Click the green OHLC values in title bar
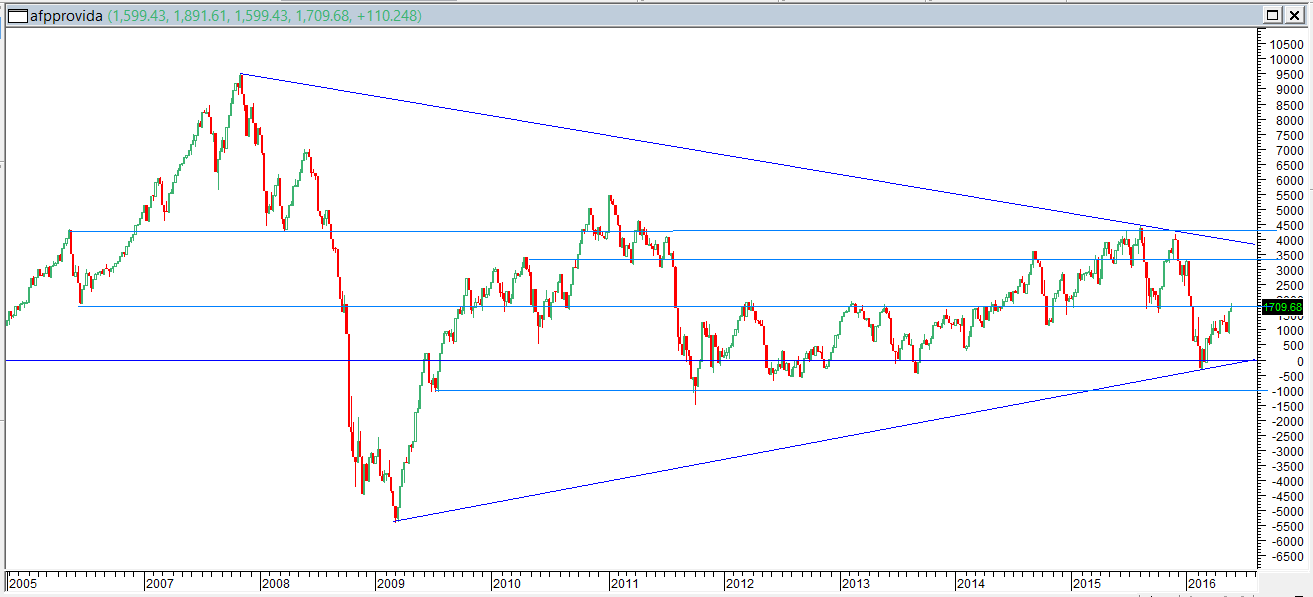This screenshot has height=597, width=1313. pos(264,16)
